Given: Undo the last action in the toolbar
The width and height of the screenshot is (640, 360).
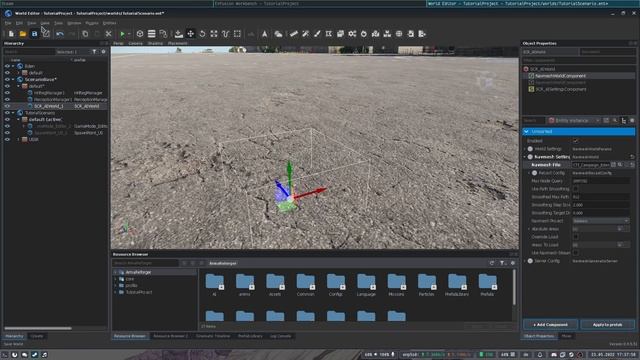Looking at the screenshot, I should point(60,34).
